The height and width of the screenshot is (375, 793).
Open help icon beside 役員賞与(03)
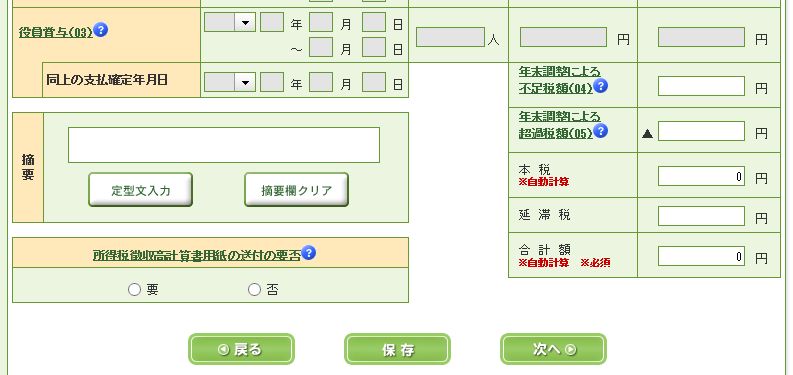click(101, 30)
